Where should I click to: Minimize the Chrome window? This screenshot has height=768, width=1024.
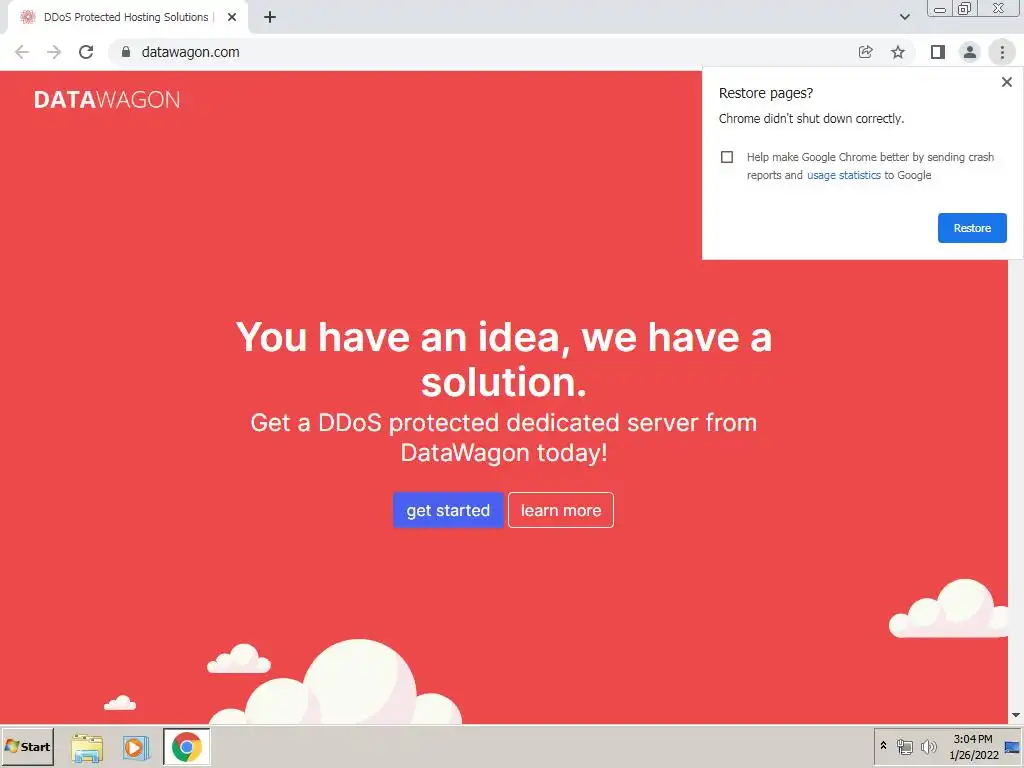pos(940,9)
